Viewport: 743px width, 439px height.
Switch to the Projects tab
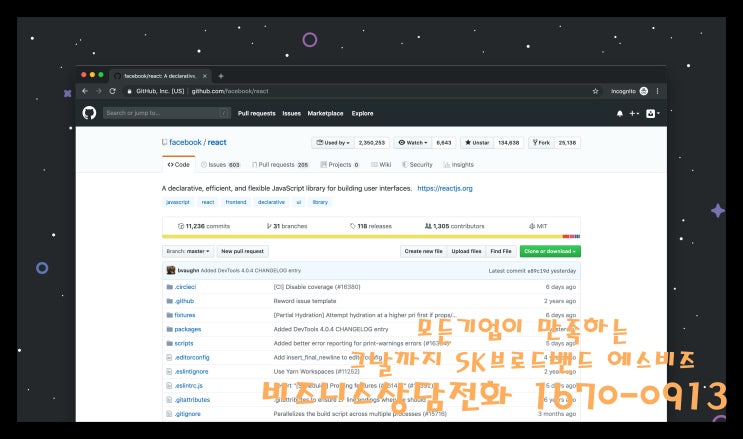(x=340, y=165)
